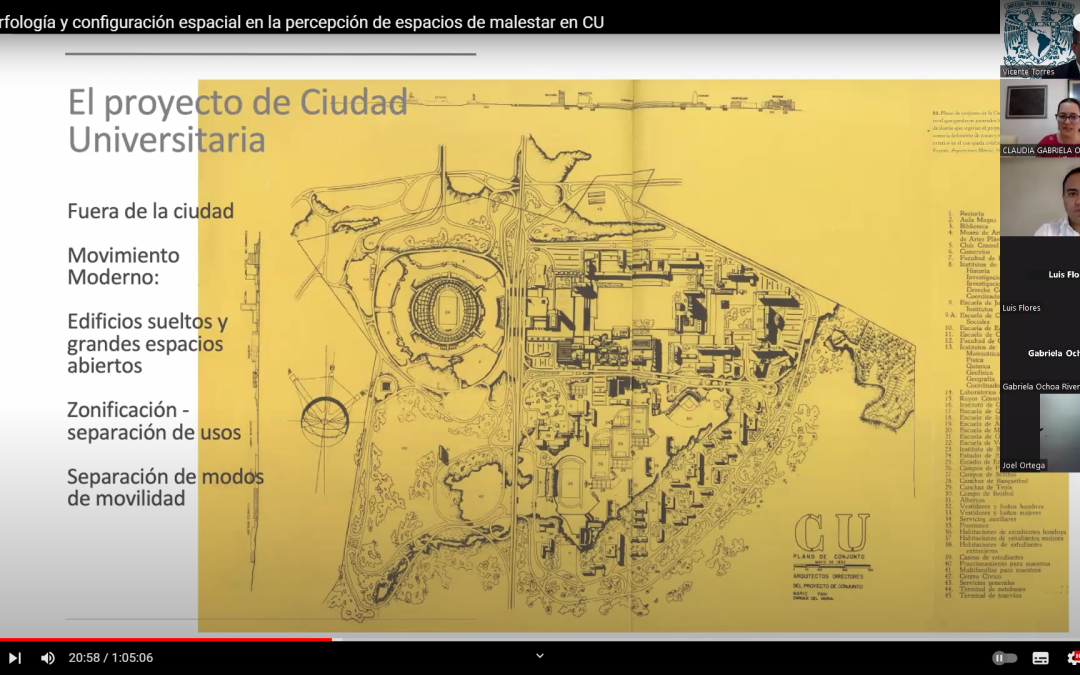This screenshot has height=675, width=1080.
Task: Click the text "Movimiento Moderno:"
Action: click(123, 266)
